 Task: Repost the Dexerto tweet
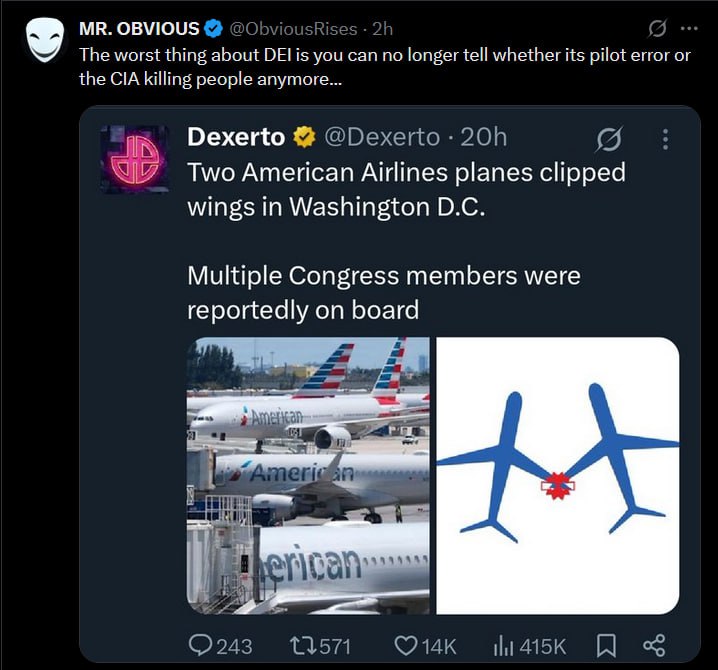click(x=321, y=646)
